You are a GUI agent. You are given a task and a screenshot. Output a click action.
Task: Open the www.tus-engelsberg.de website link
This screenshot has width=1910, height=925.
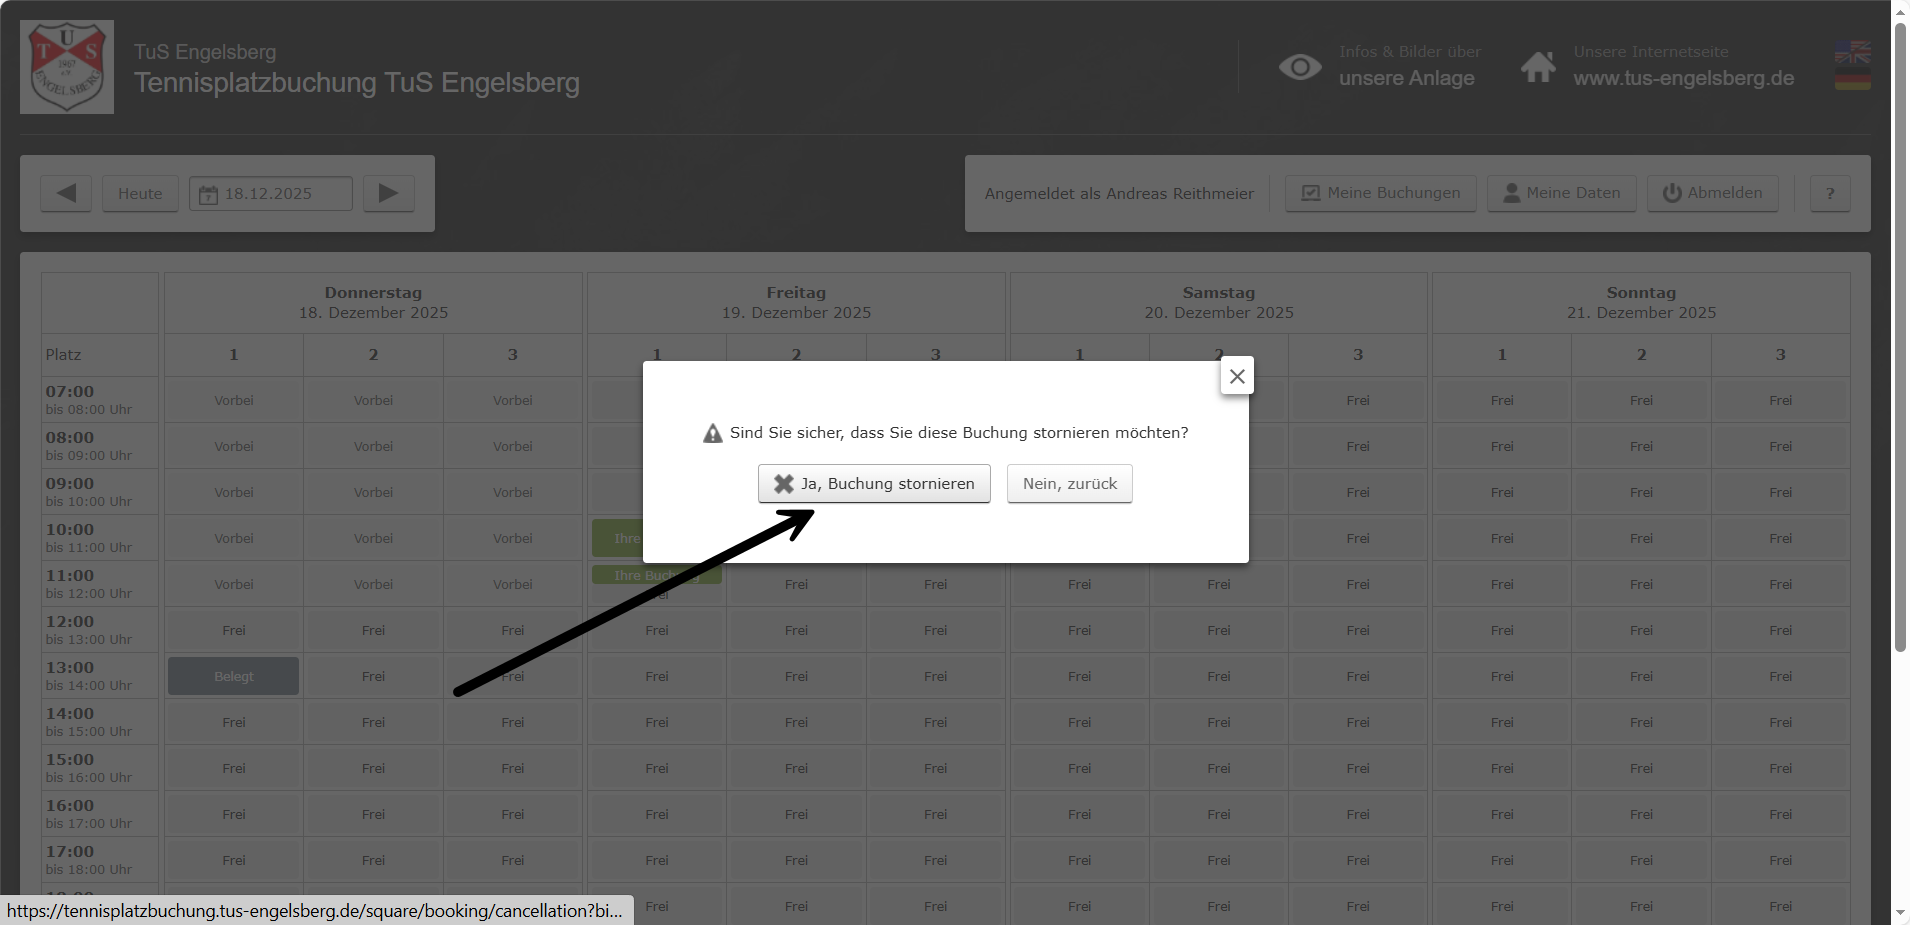[1683, 78]
